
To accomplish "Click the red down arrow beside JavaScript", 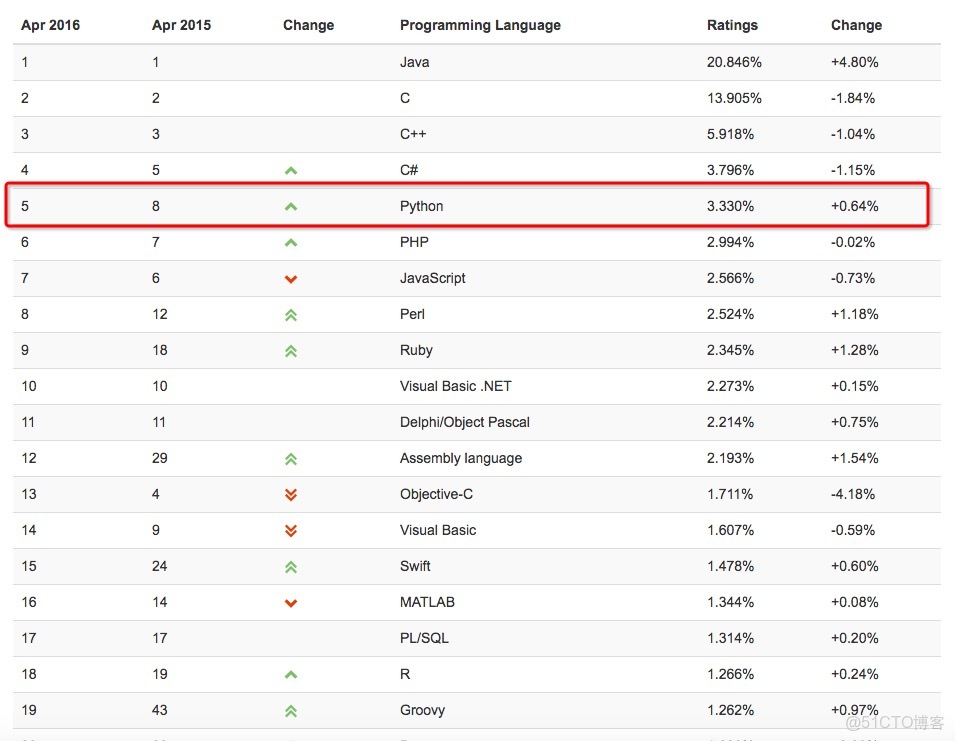I will point(291,279).
